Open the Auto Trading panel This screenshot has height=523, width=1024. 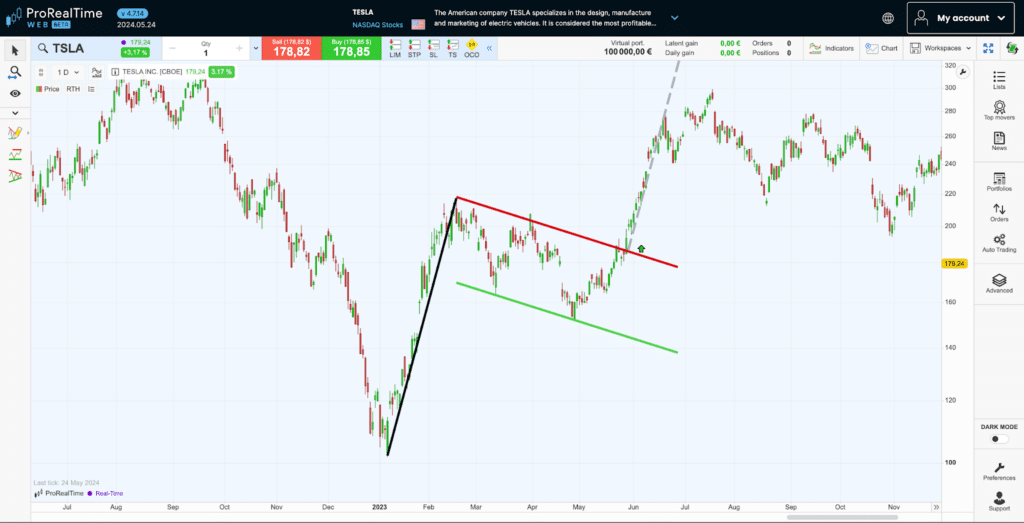point(999,244)
